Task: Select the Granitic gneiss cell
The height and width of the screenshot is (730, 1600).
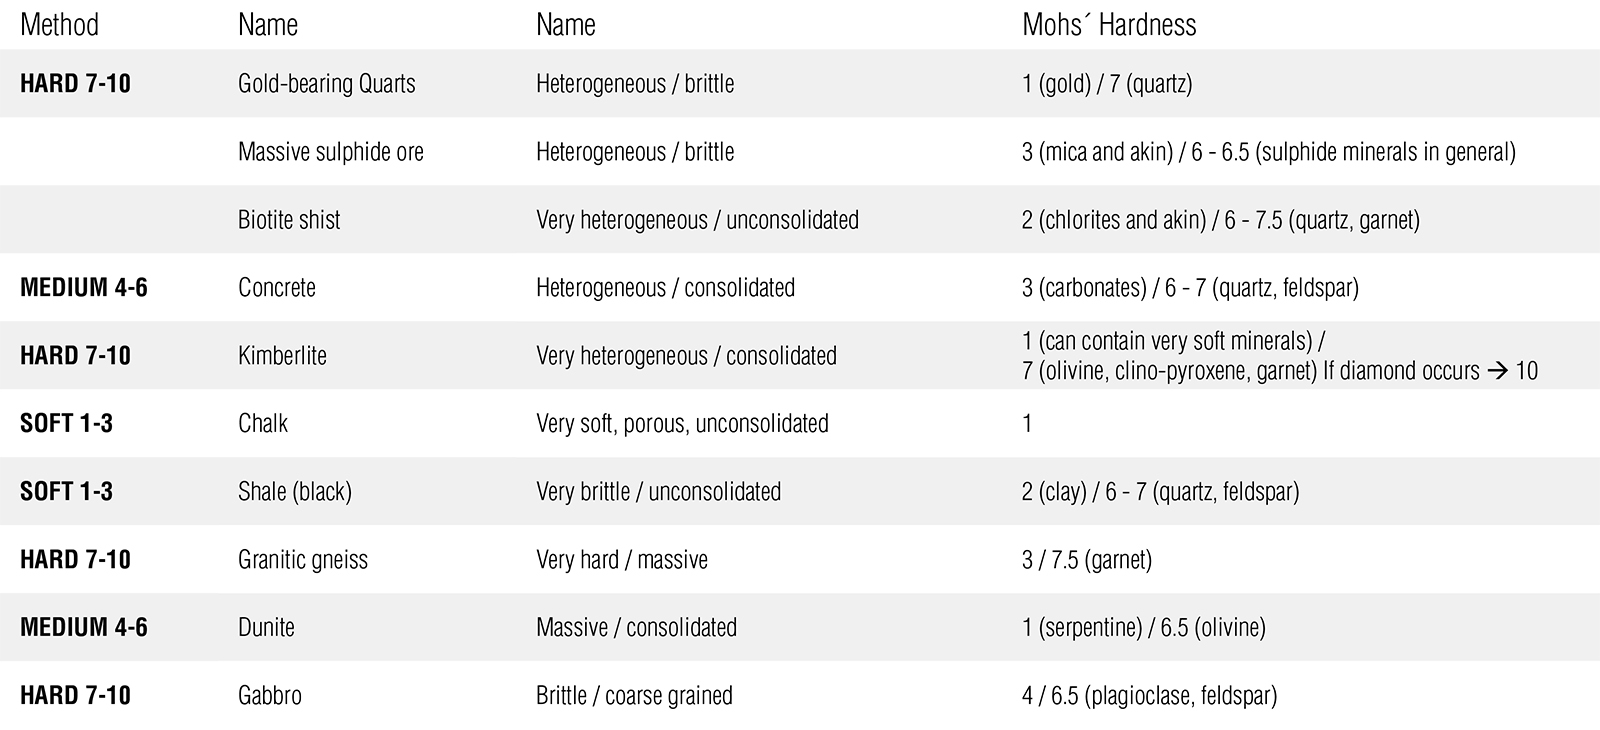Action: (x=302, y=560)
